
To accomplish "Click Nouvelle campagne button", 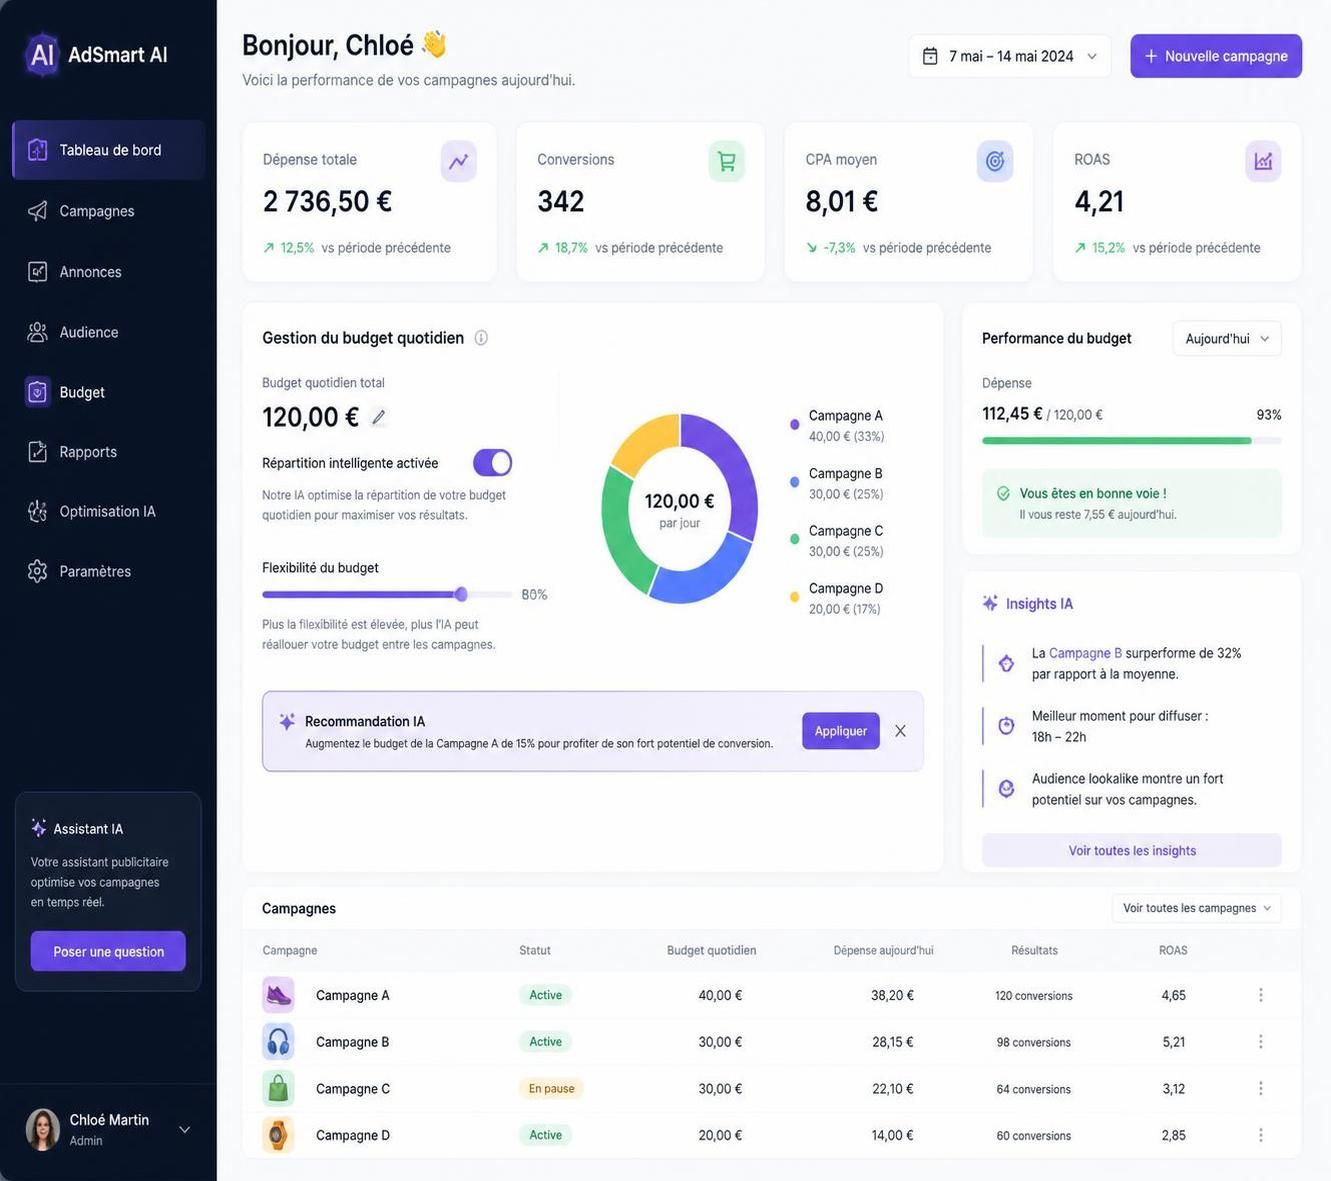I will 1216,56.
